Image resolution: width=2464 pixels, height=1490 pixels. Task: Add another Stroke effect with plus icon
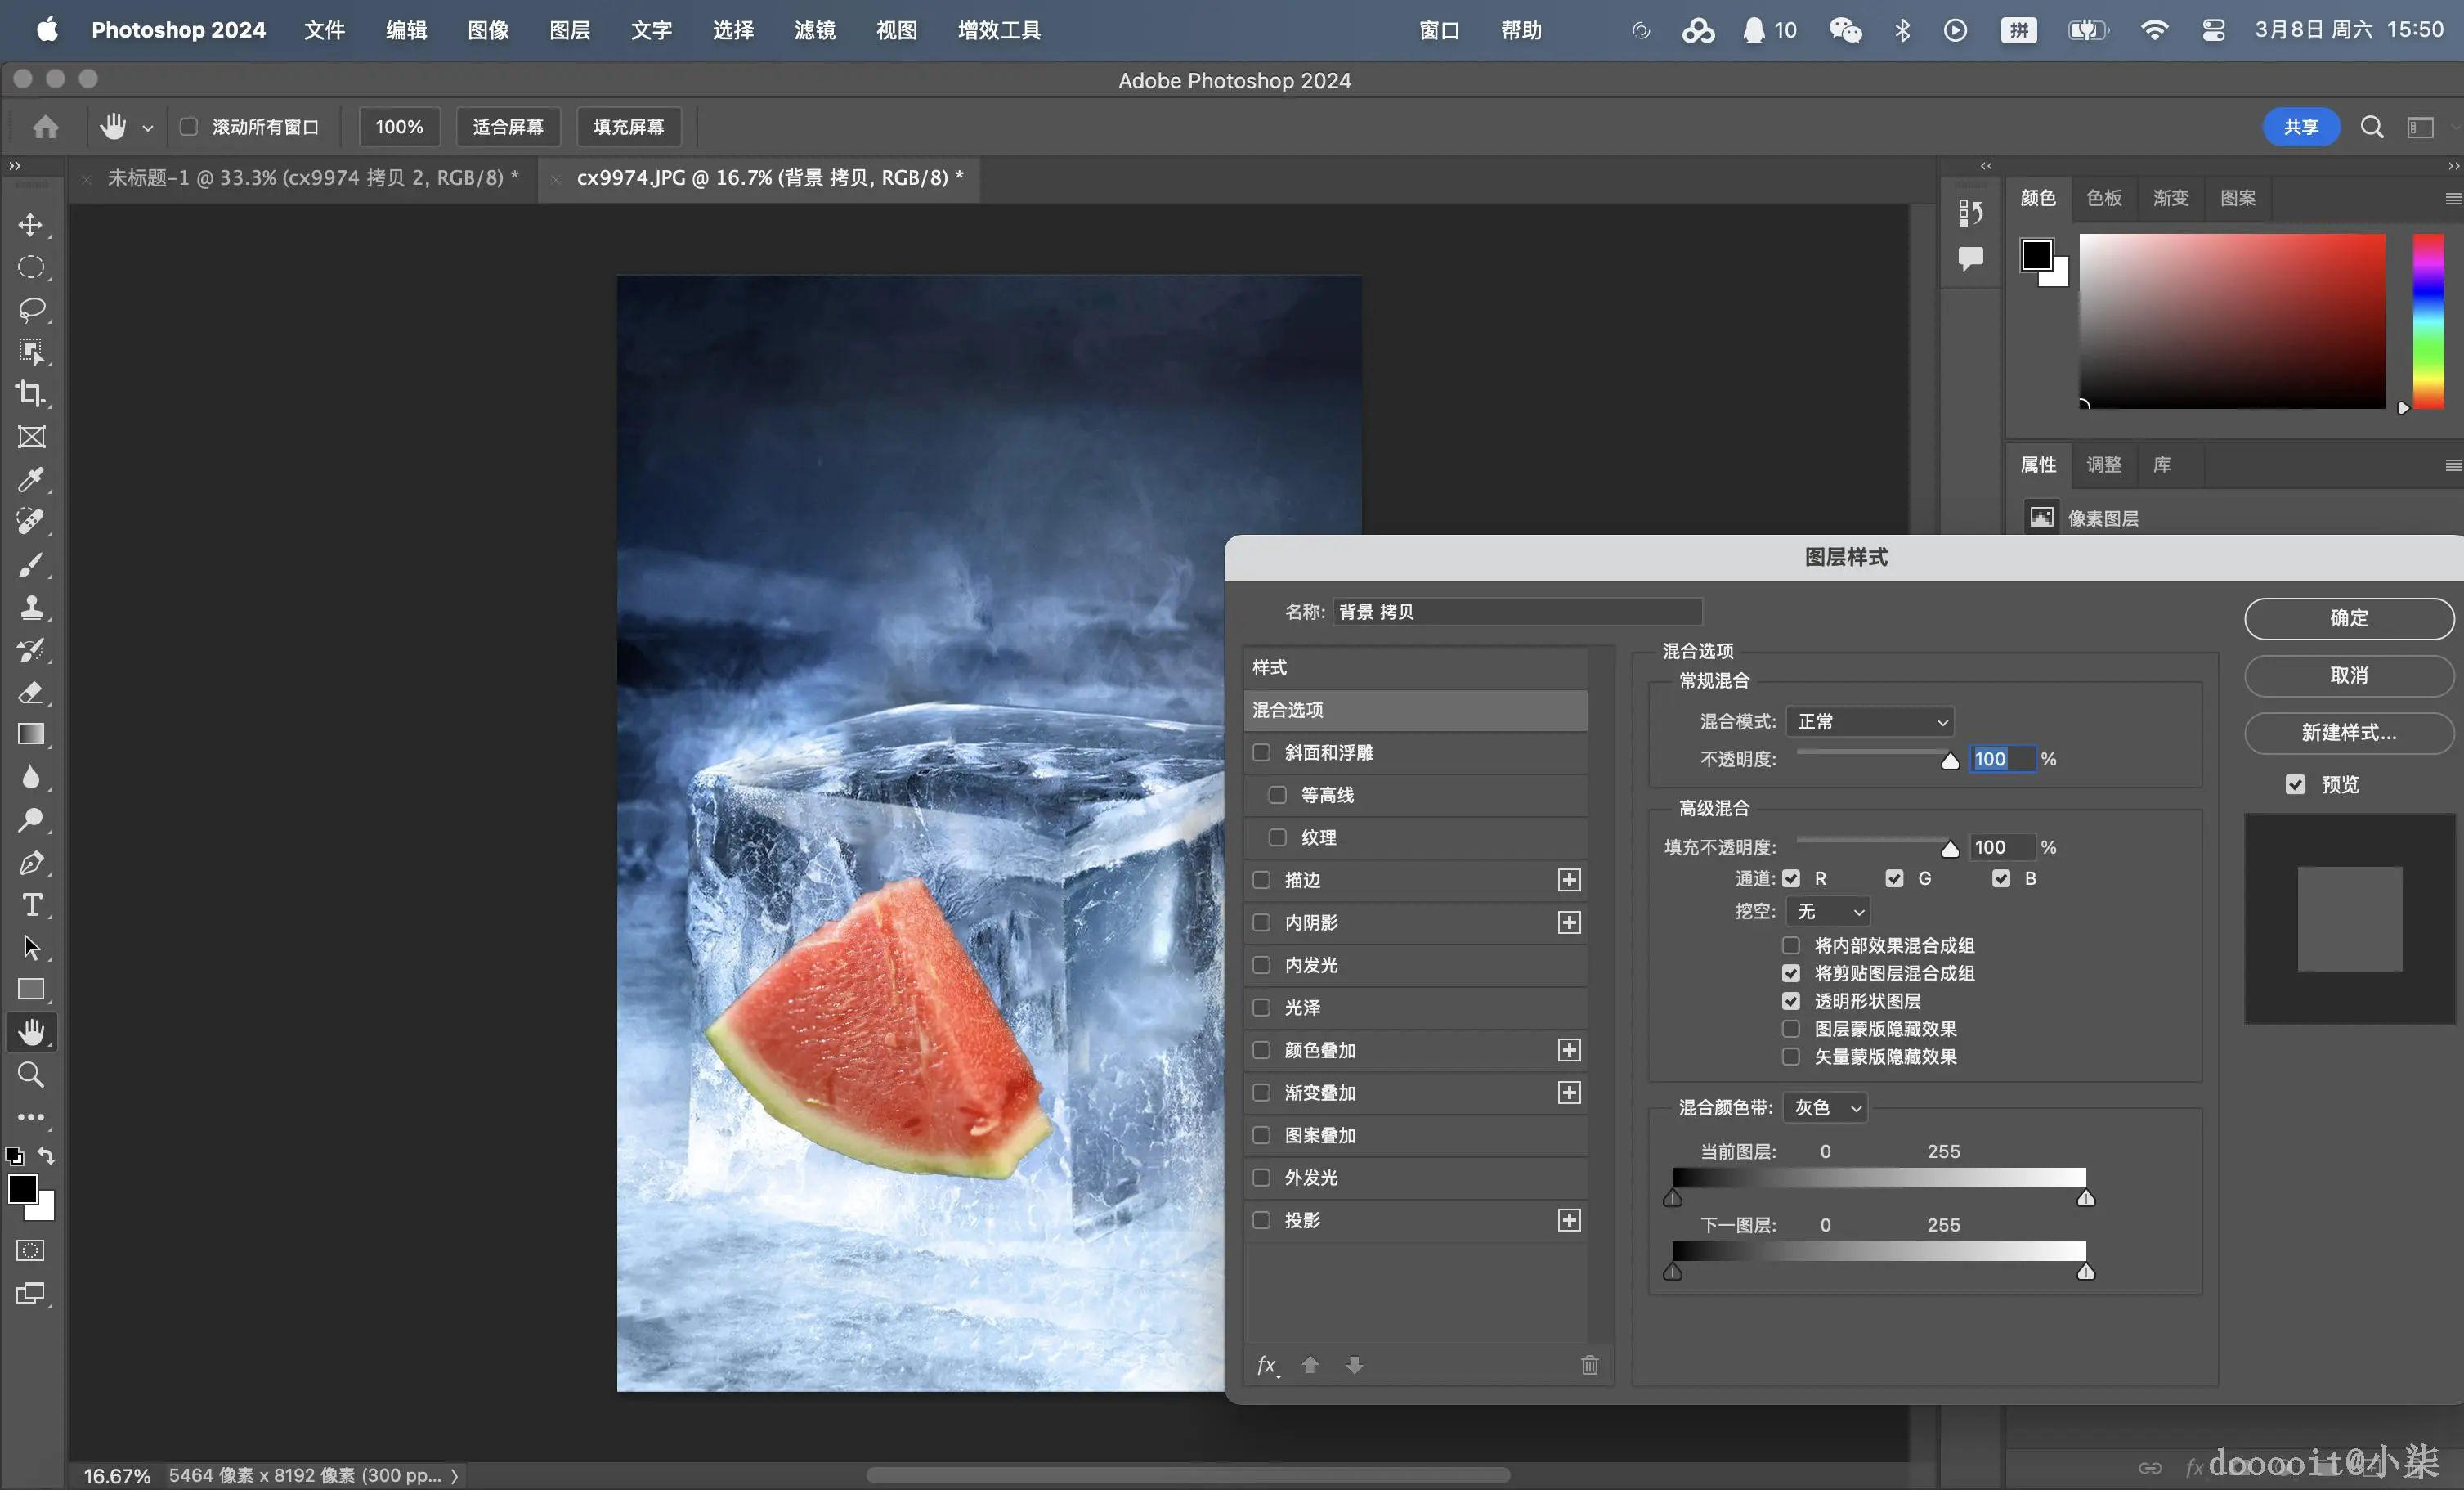click(1569, 880)
